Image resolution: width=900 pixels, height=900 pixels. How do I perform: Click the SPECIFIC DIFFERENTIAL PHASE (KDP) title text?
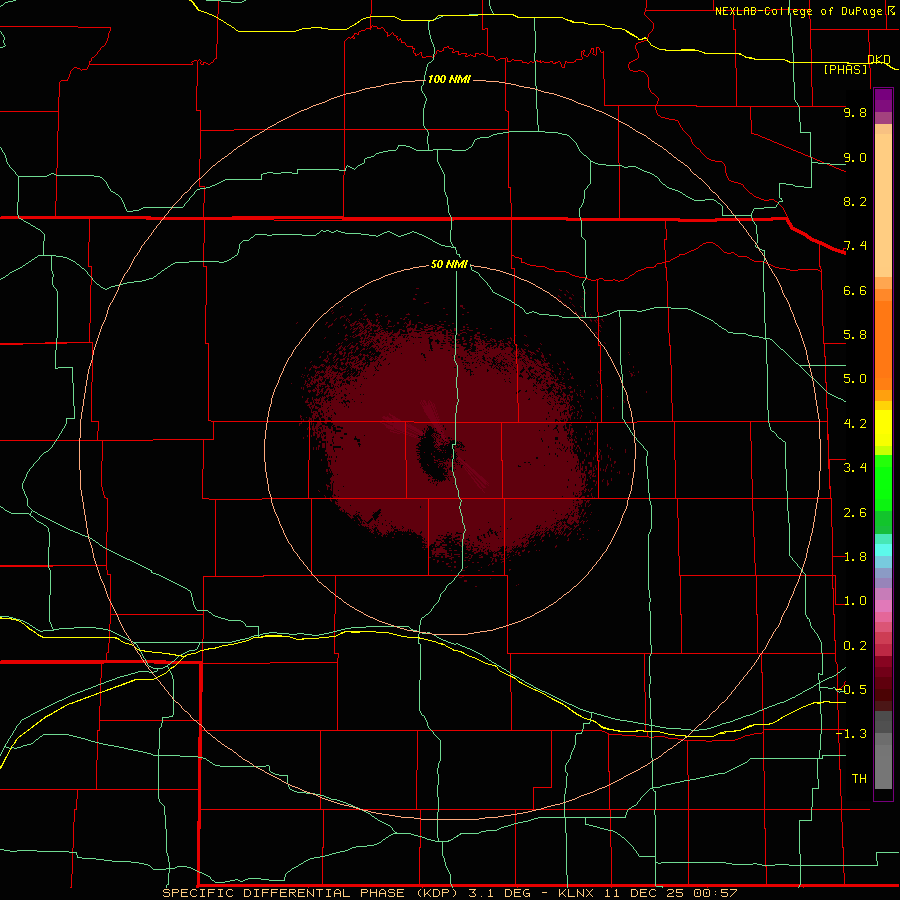click(x=310, y=893)
